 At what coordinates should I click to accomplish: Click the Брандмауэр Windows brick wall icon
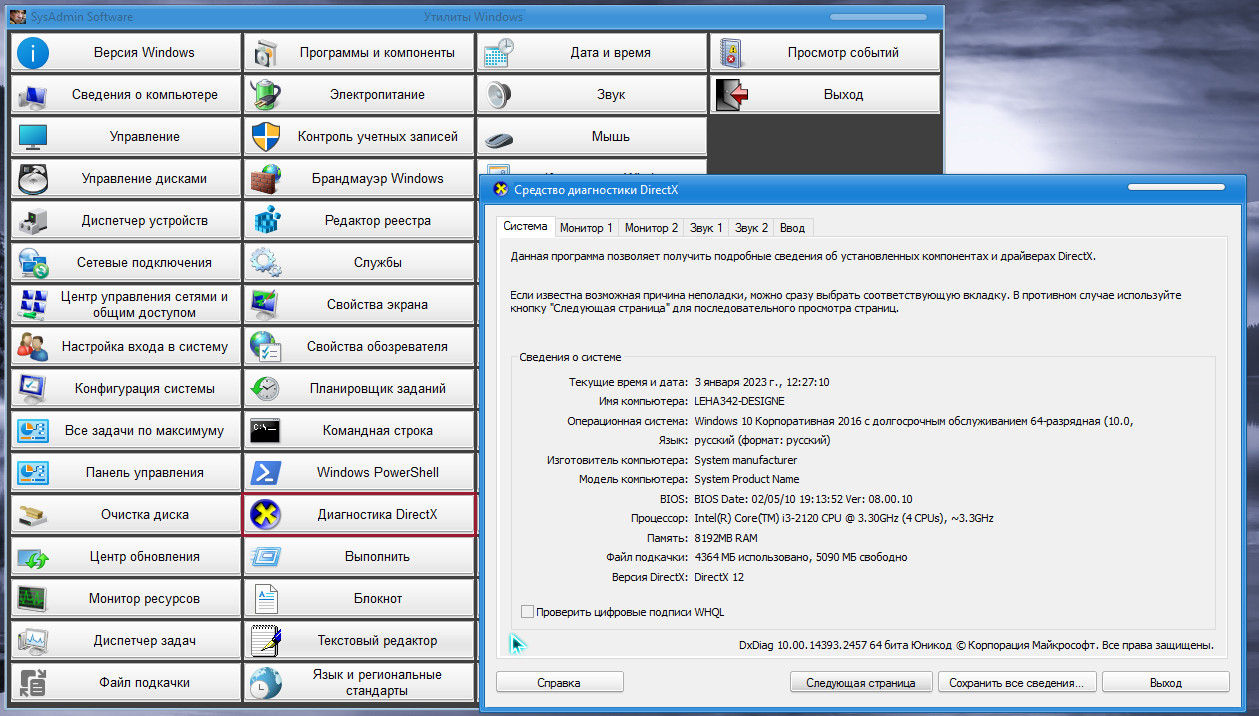click(x=266, y=179)
